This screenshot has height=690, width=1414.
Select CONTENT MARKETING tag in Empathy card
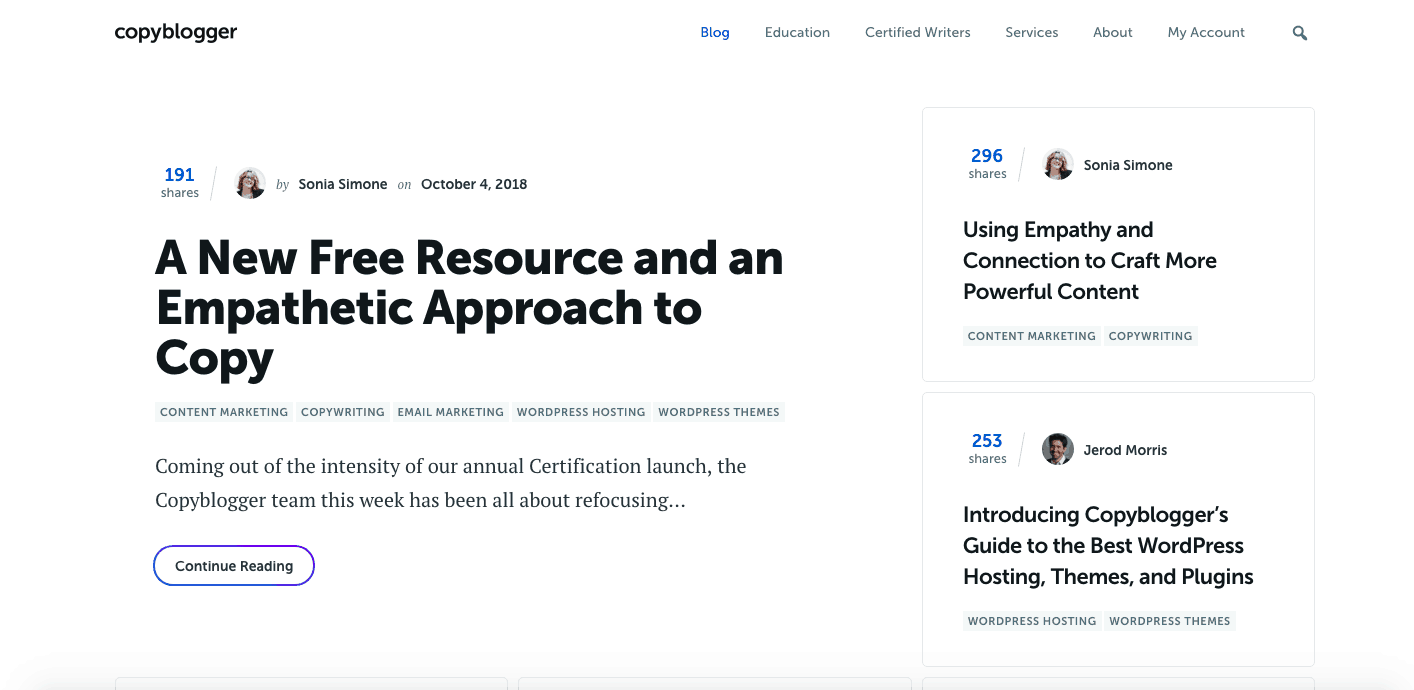1032,336
